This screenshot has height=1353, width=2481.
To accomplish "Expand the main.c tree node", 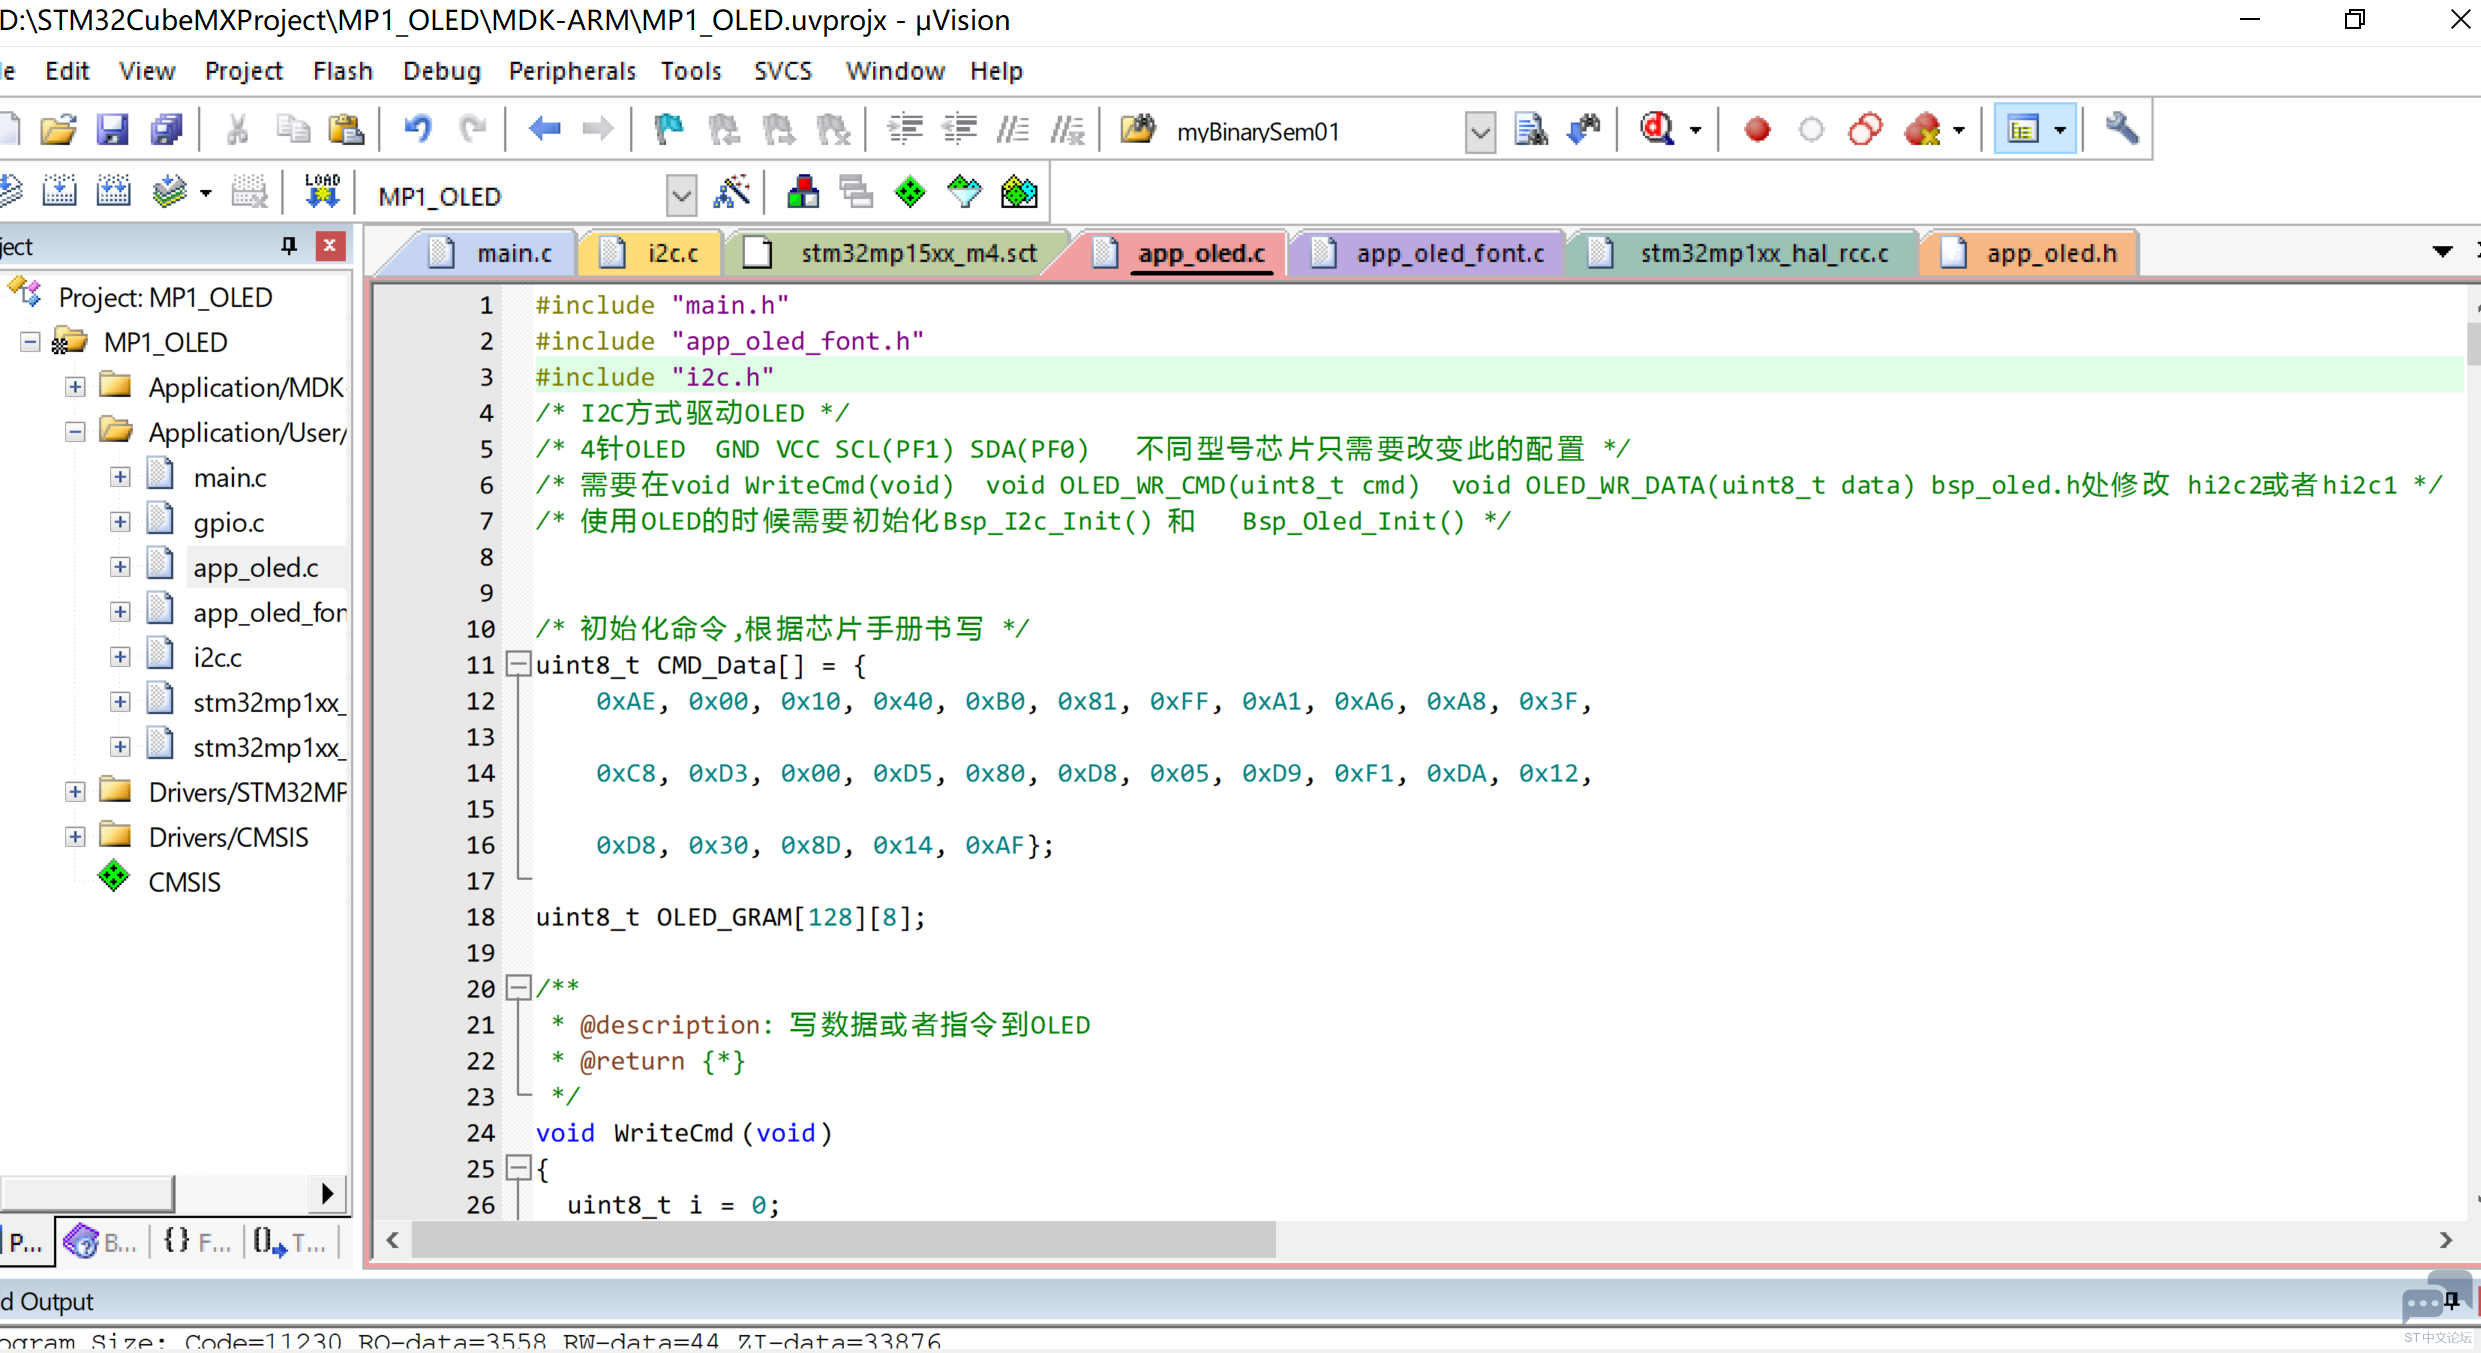I will click(120, 477).
